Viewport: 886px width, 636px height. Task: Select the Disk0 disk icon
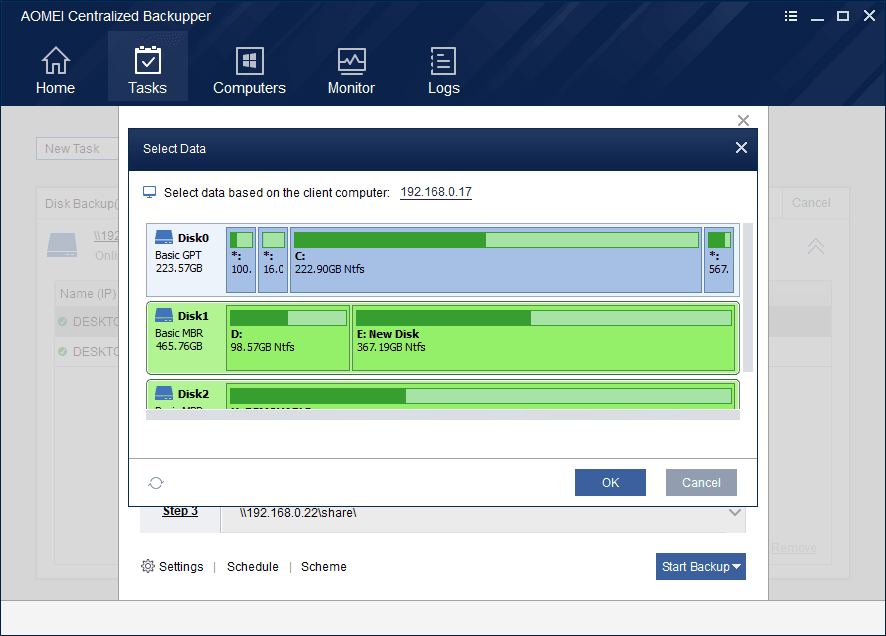[164, 237]
